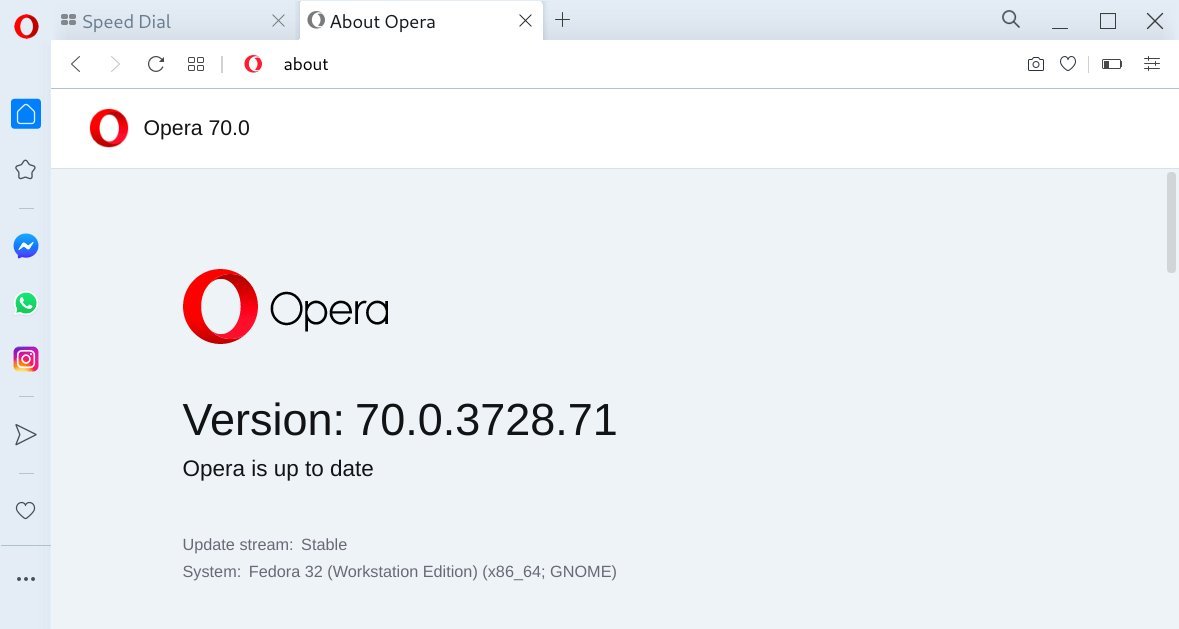This screenshot has width=1179, height=629.
Task: Open Facebook Messenger in sidebar
Action: 26,246
